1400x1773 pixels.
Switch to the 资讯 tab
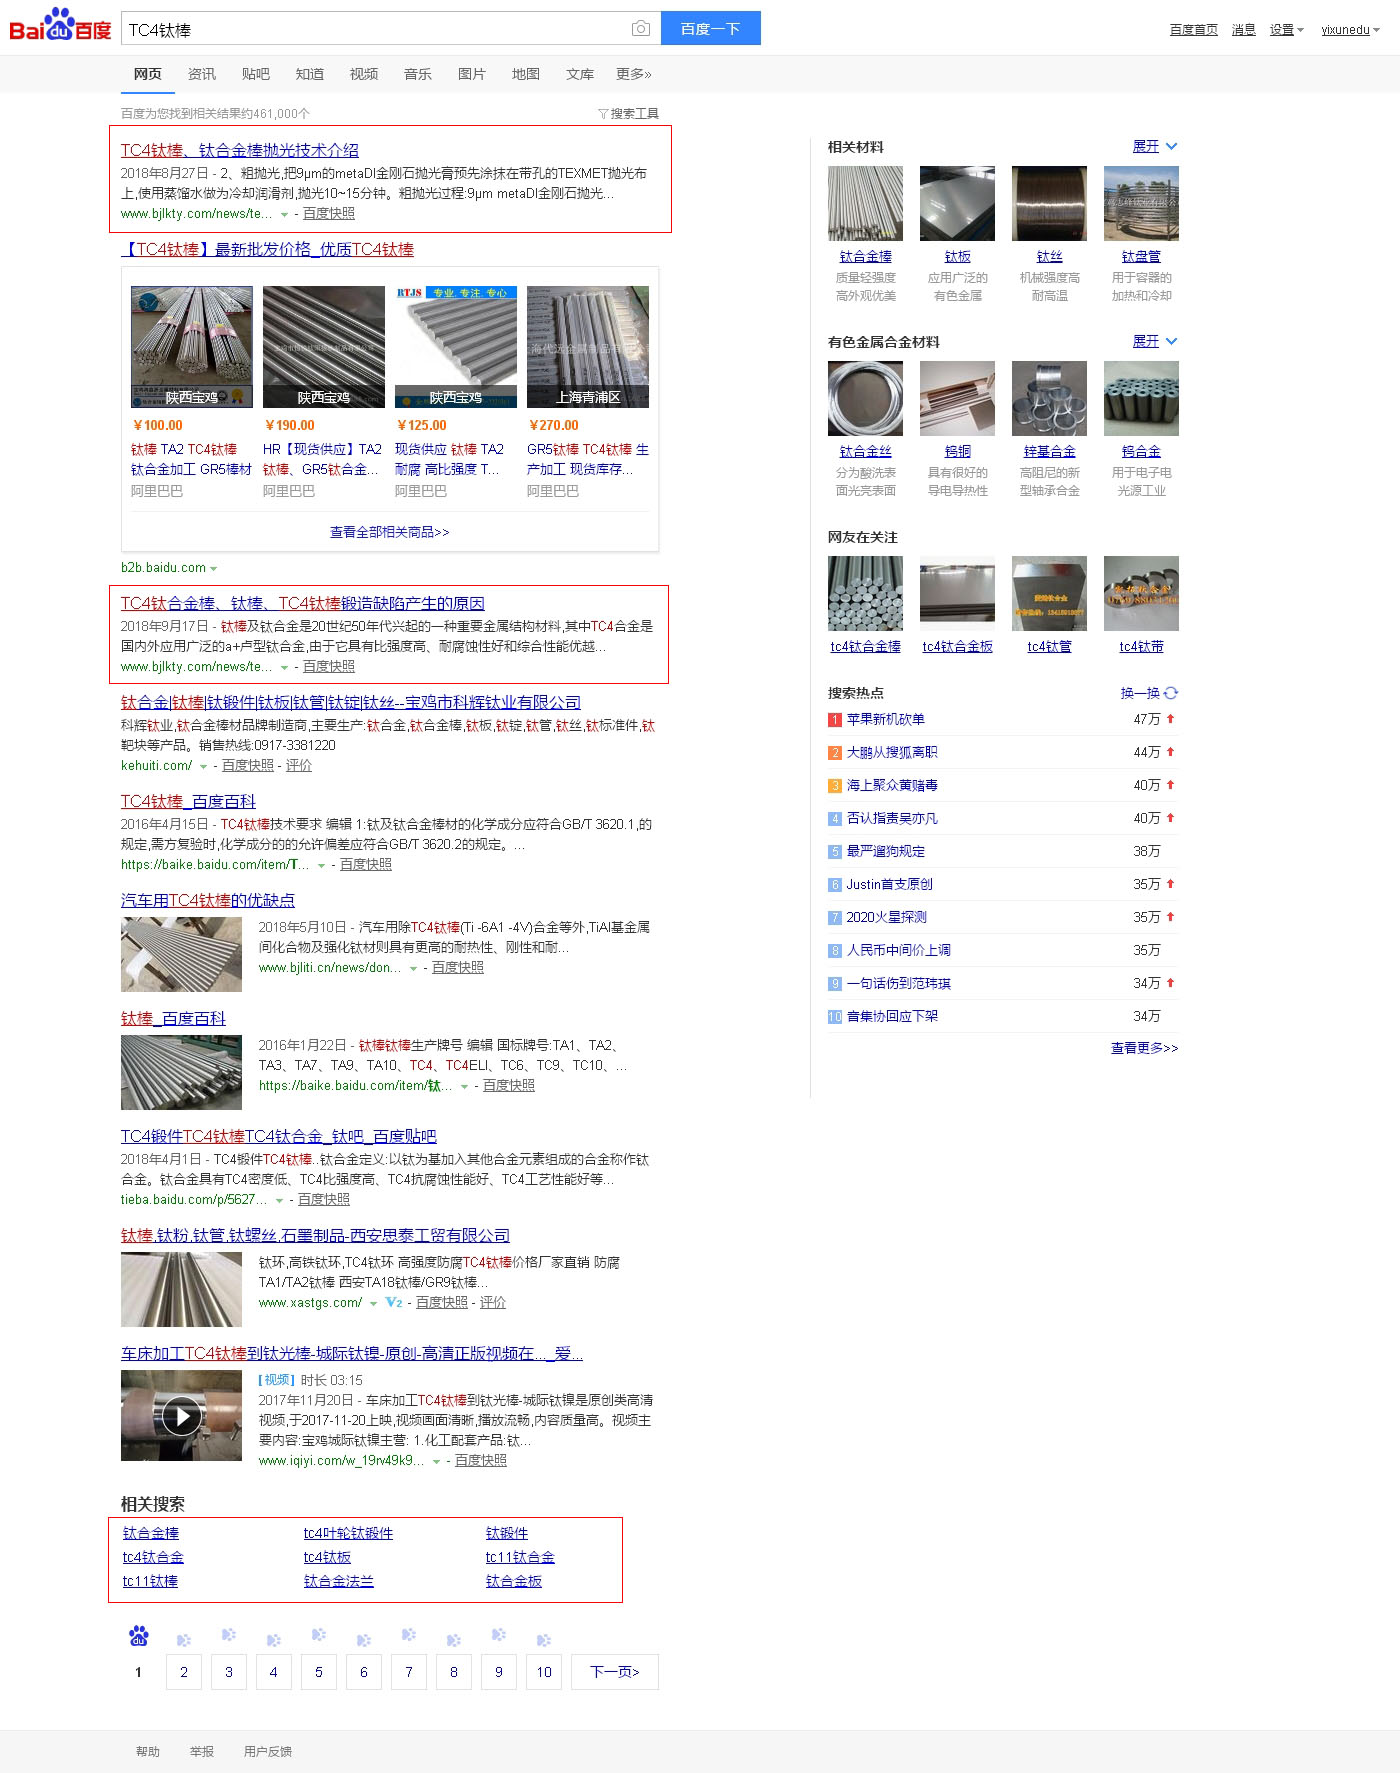click(202, 74)
